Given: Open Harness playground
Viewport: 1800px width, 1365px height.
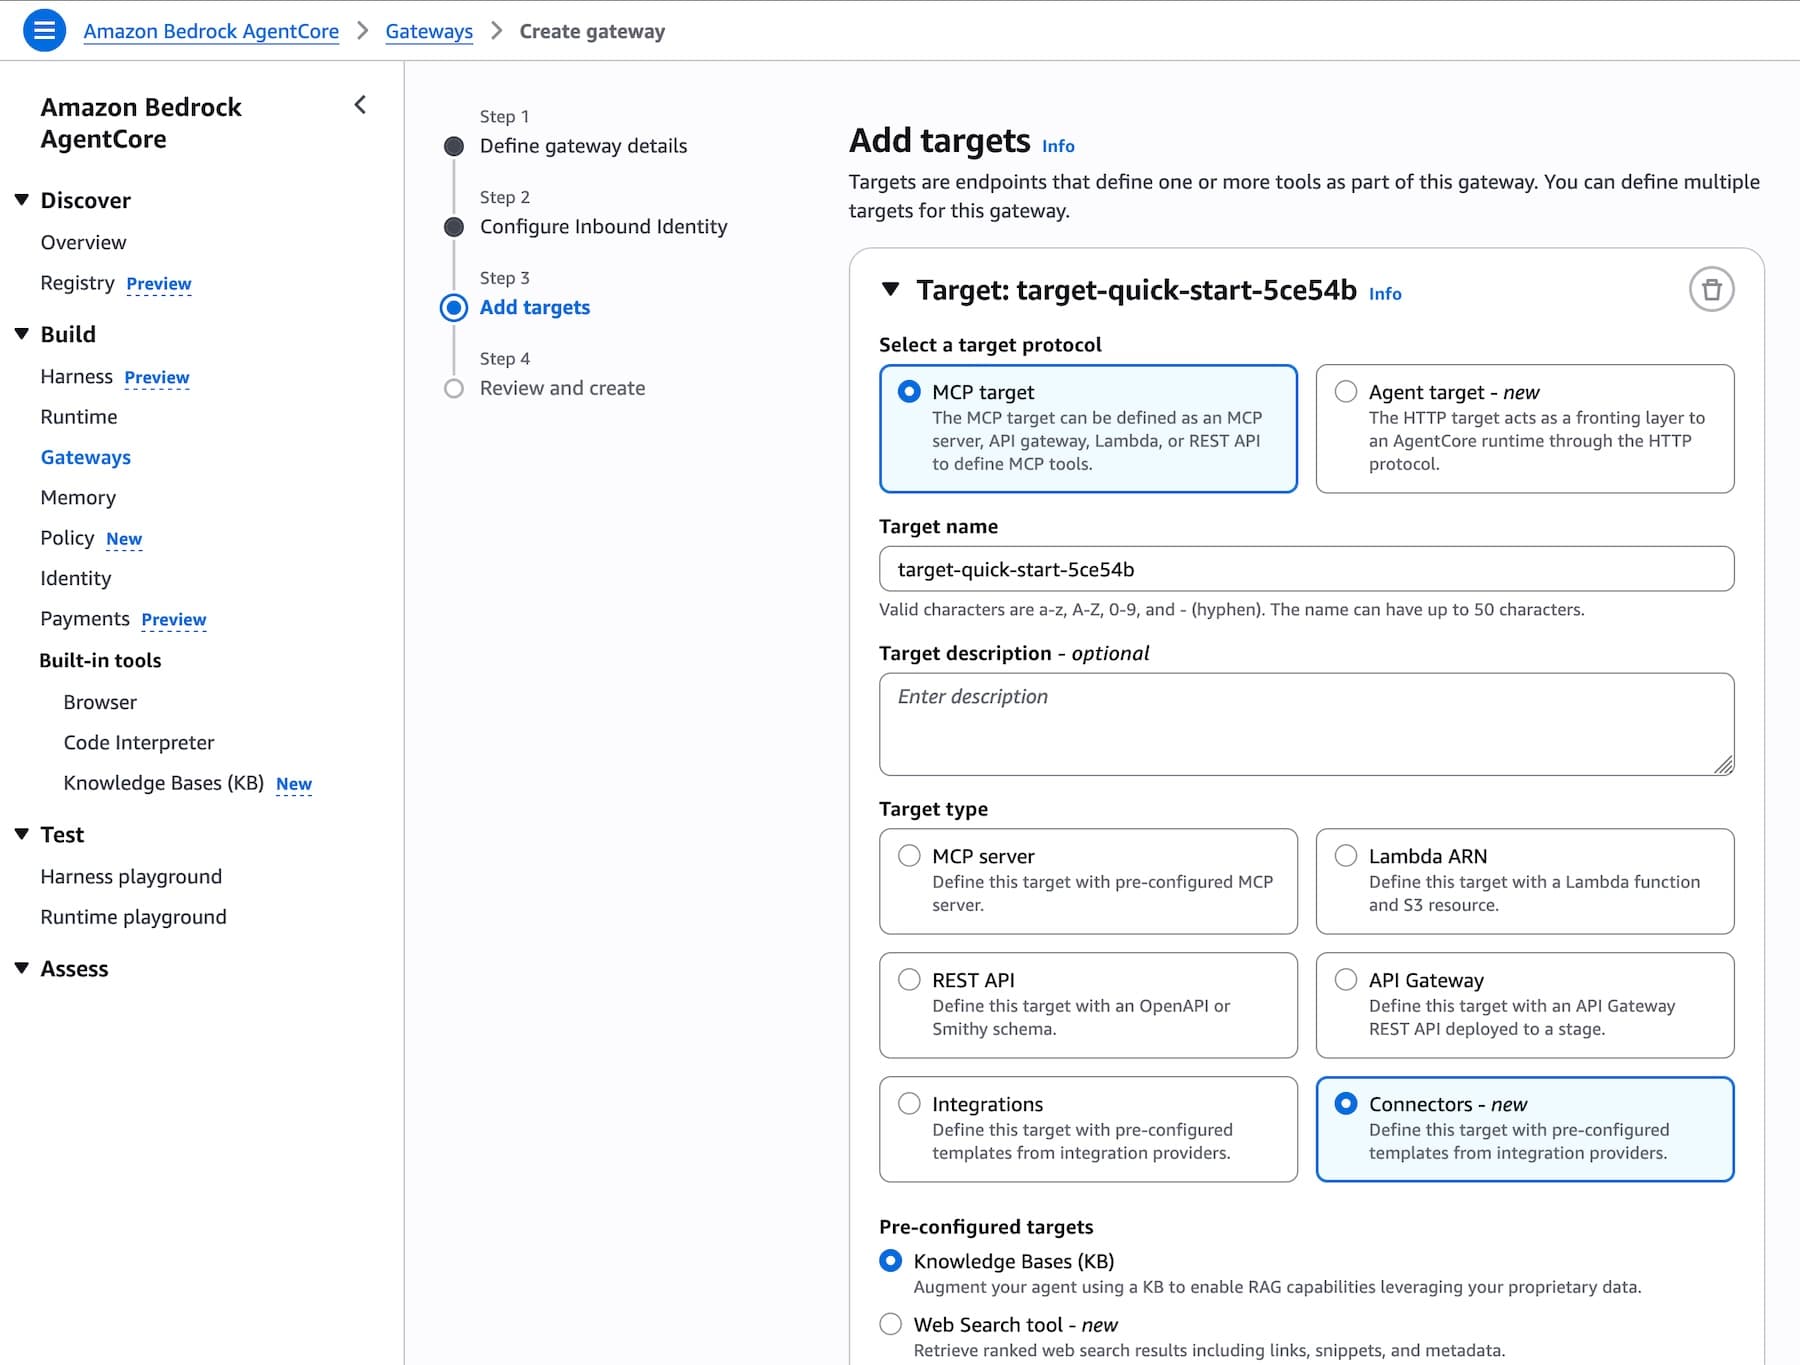Looking at the screenshot, I should pyautogui.click(x=131, y=877).
